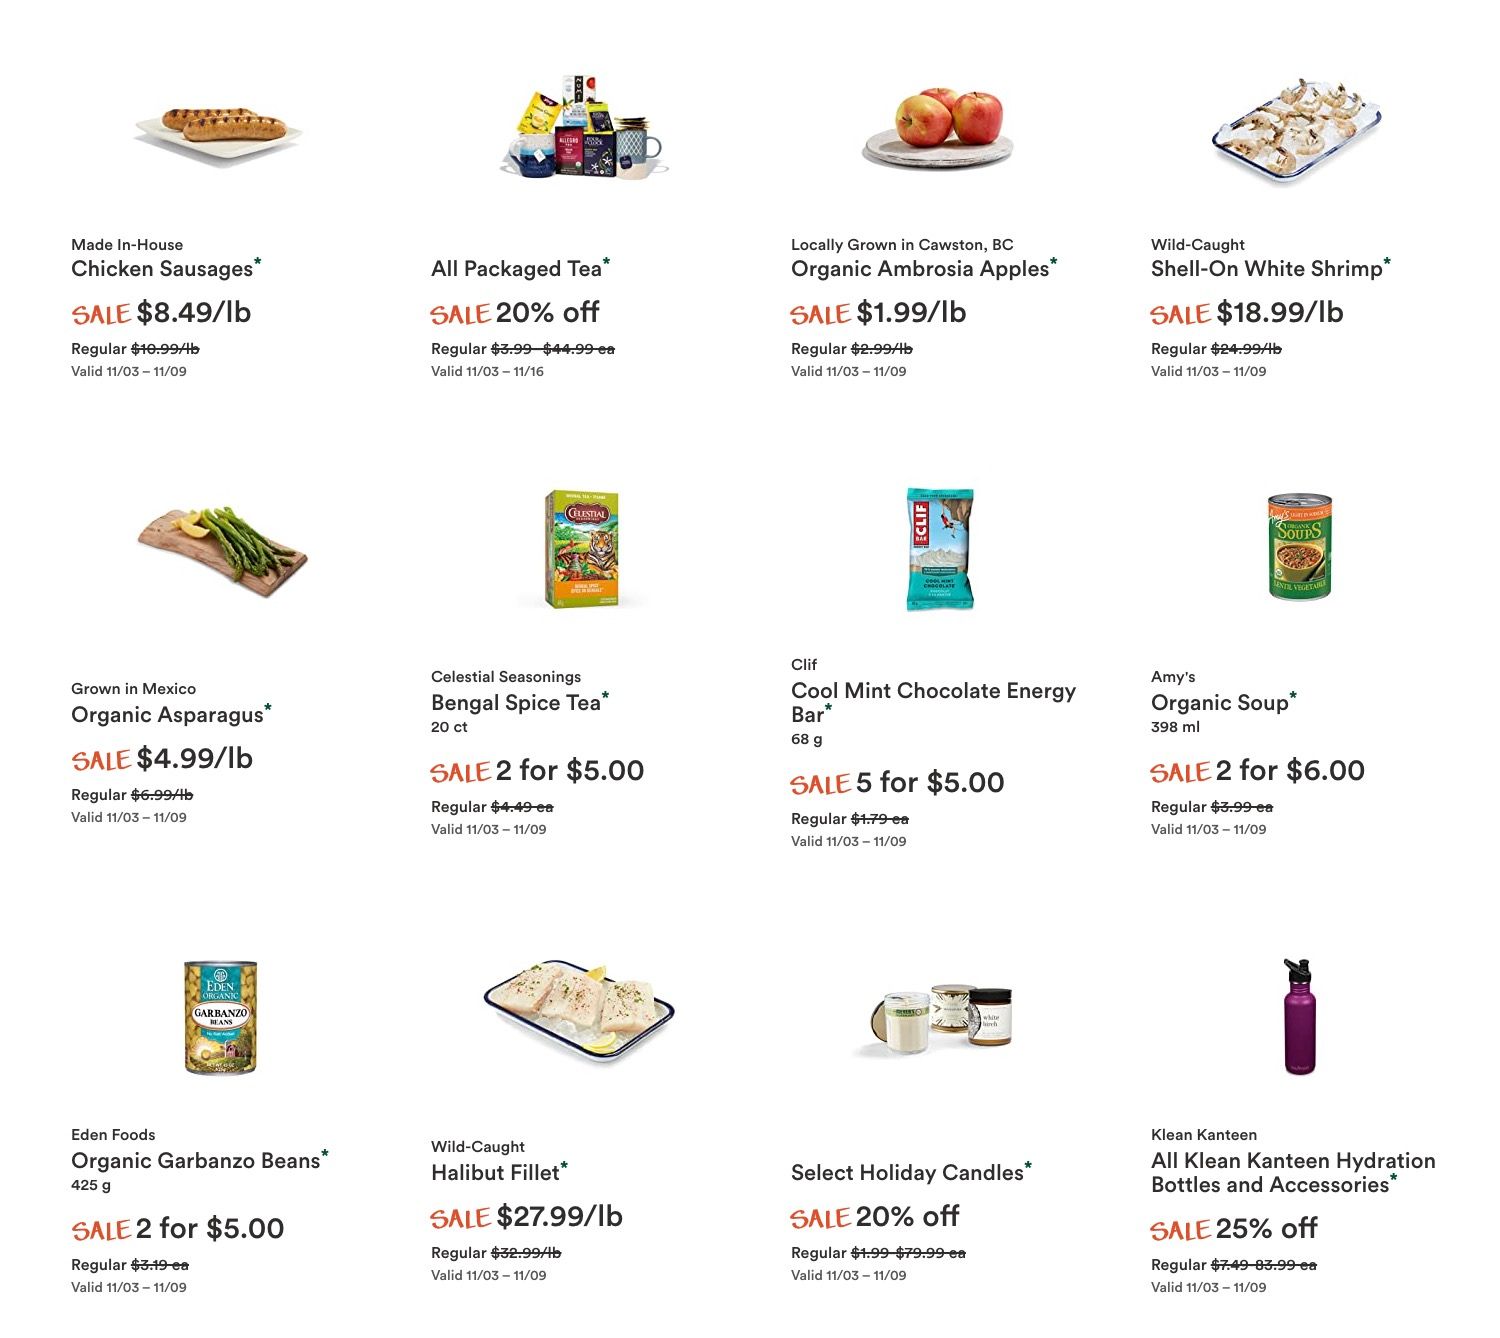Open the Eden Garbanzo Beans can image

click(221, 1017)
